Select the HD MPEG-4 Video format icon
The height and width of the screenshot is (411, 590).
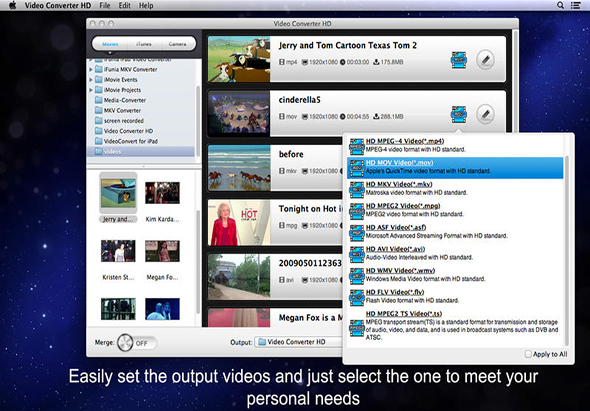click(356, 146)
